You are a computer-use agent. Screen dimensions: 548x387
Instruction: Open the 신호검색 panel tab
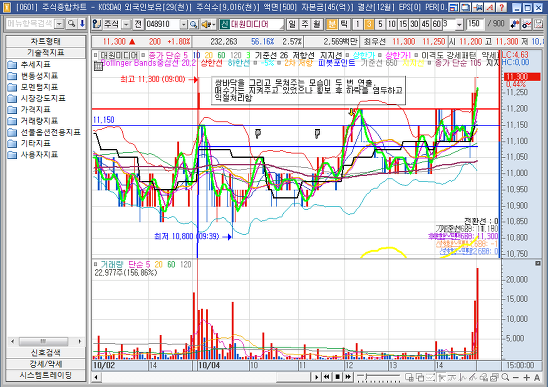[46, 352]
